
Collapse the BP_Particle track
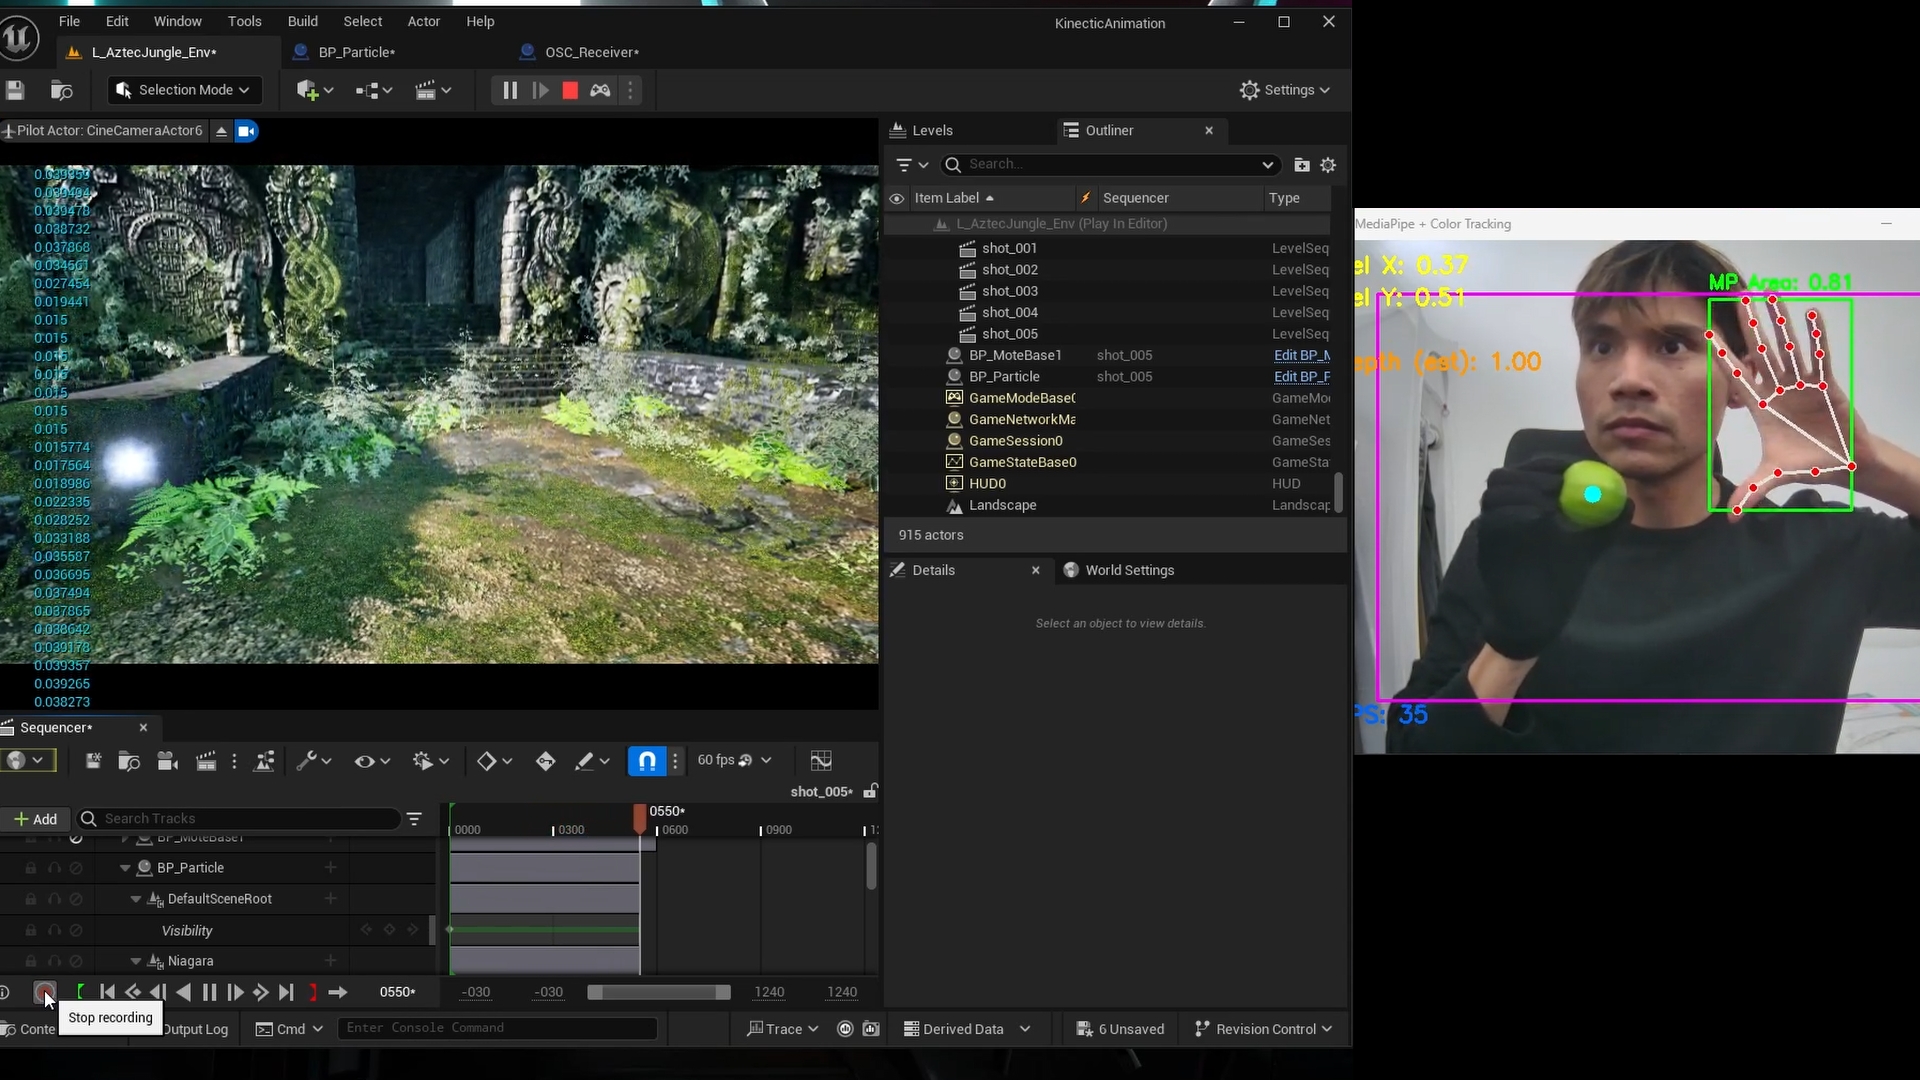tap(125, 868)
